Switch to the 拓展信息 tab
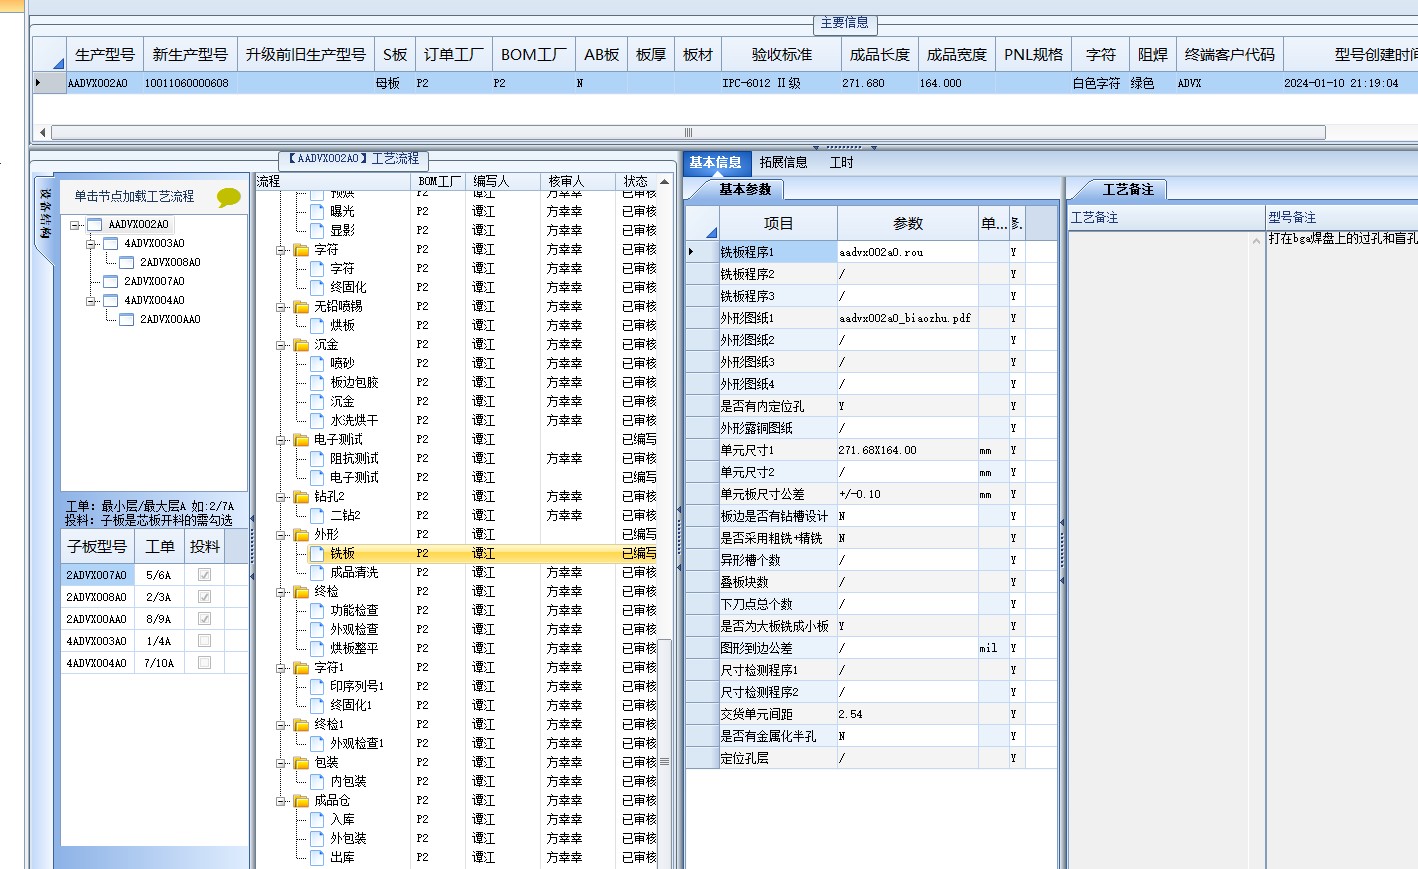 pos(783,162)
